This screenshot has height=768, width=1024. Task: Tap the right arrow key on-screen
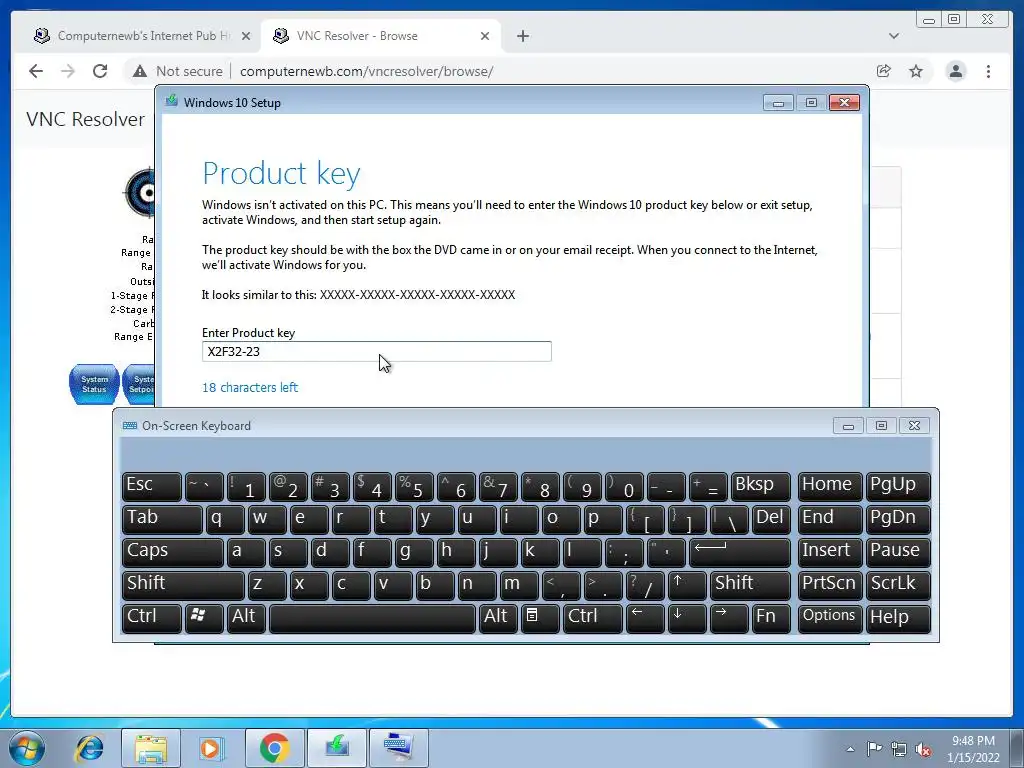click(729, 618)
